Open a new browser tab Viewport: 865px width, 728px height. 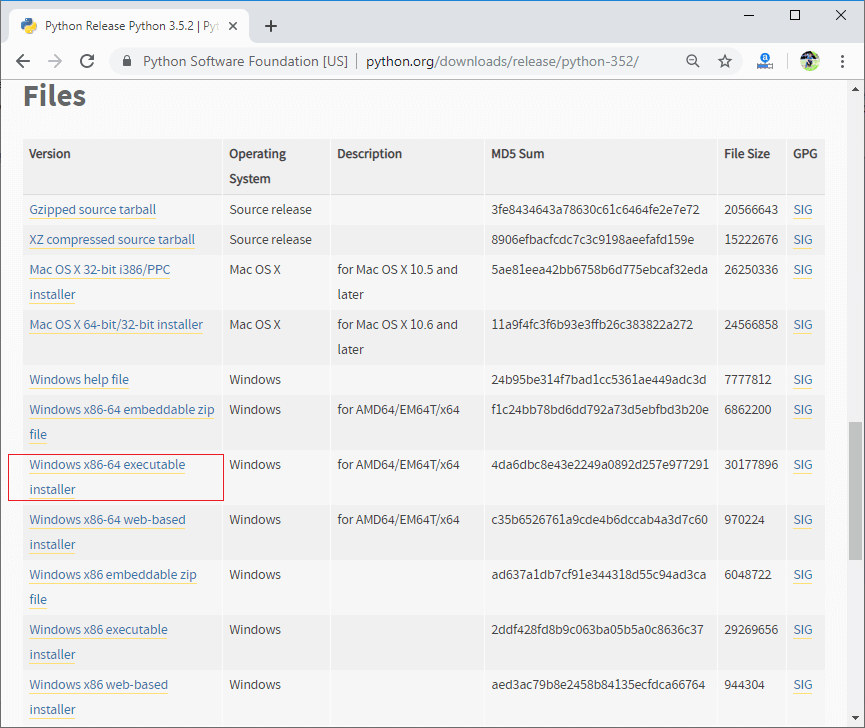(271, 26)
